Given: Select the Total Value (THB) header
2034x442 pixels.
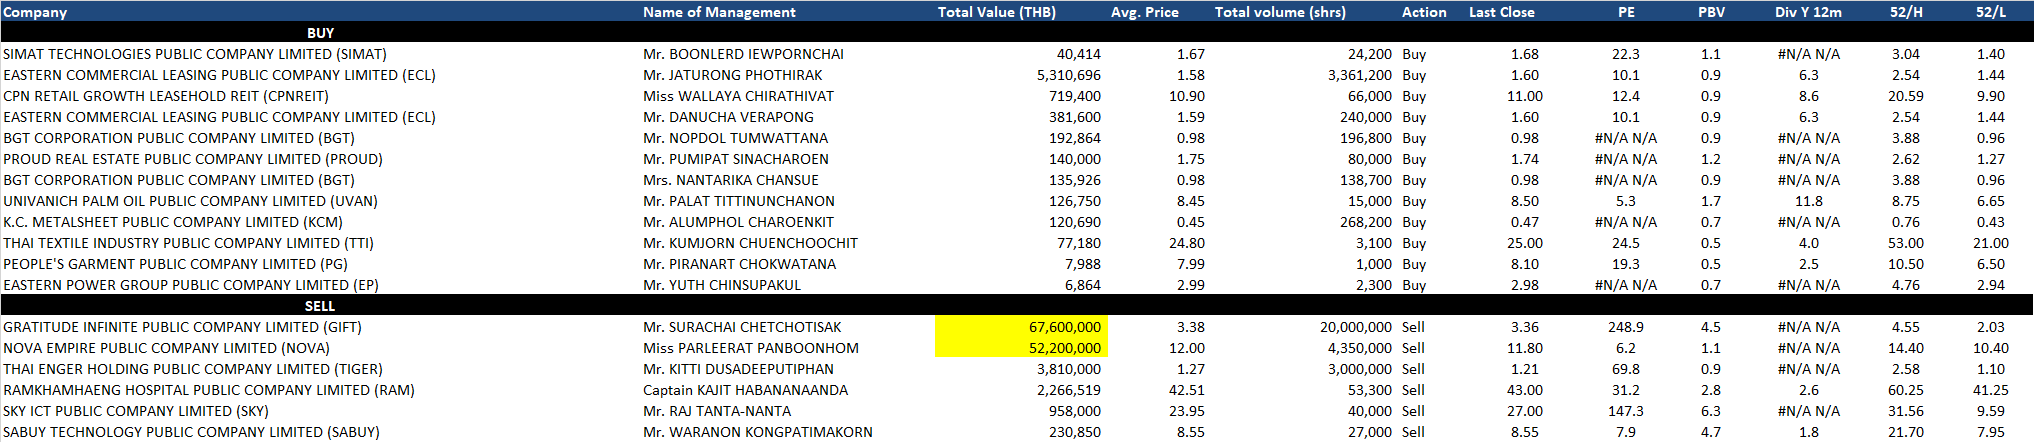Looking at the screenshot, I should [x=996, y=12].
